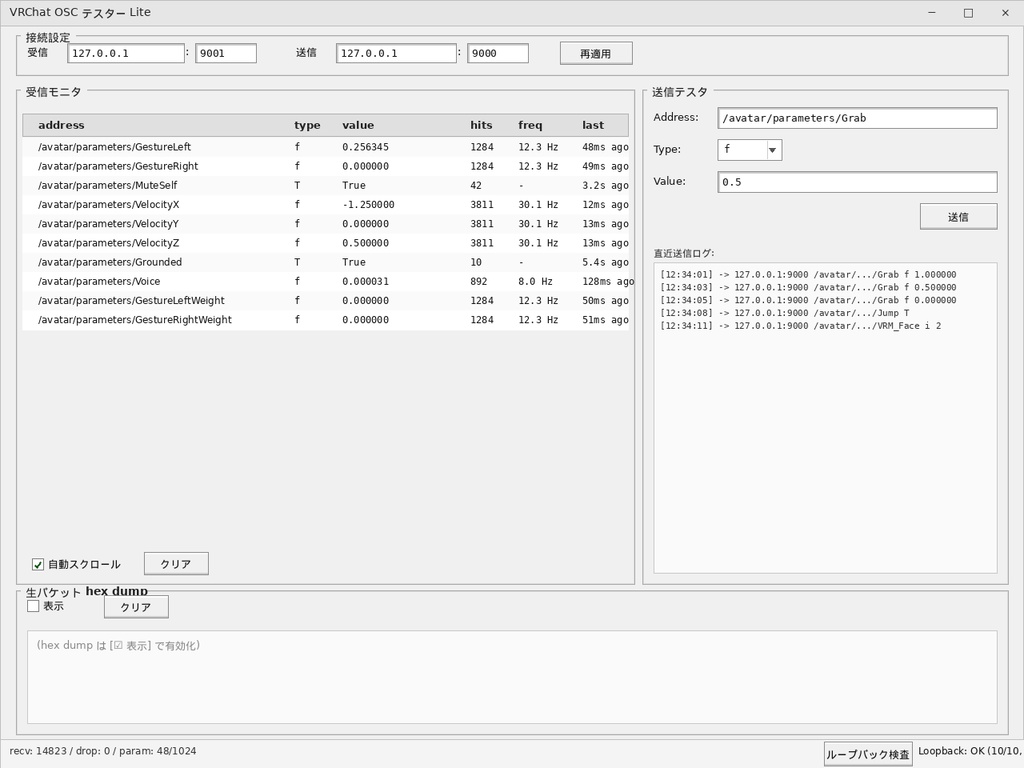The height and width of the screenshot is (768, 1024).
Task: Click the hits column header
Action: click(x=481, y=125)
